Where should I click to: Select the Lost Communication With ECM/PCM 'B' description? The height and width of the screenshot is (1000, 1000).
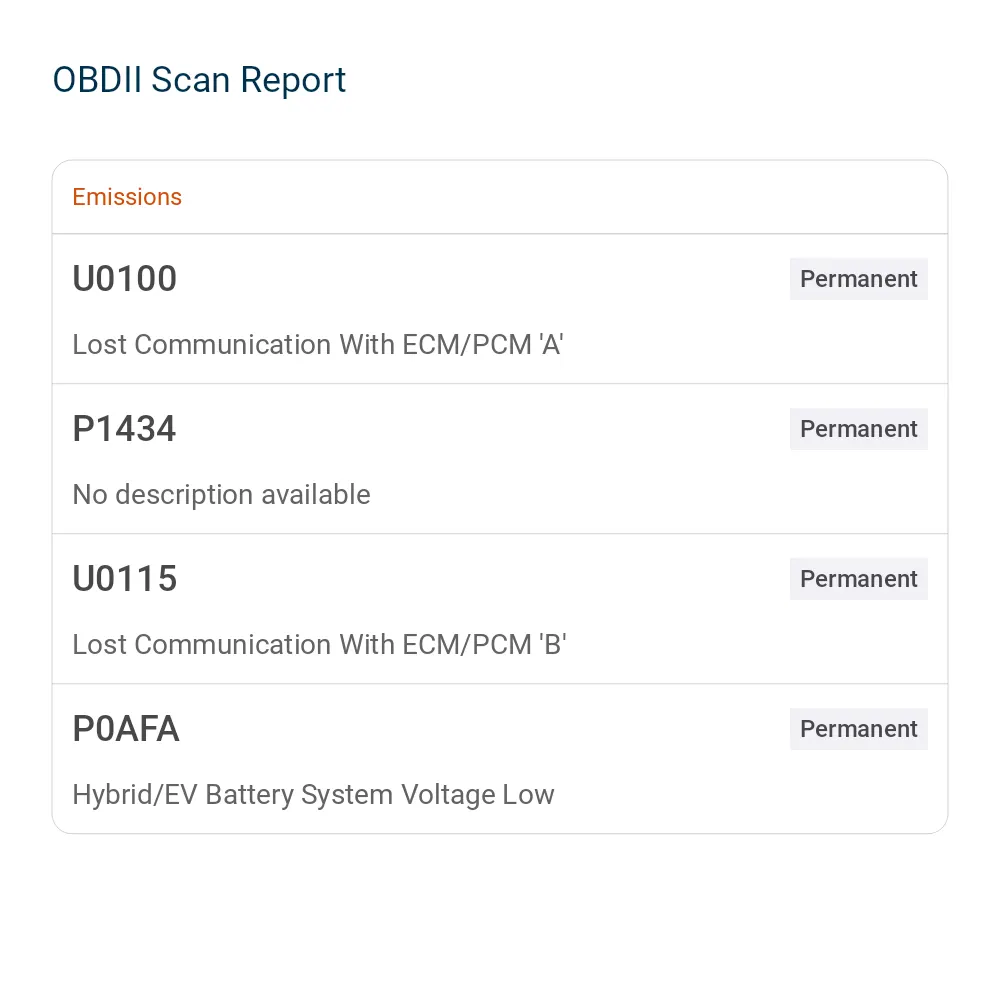pyautogui.click(x=320, y=644)
